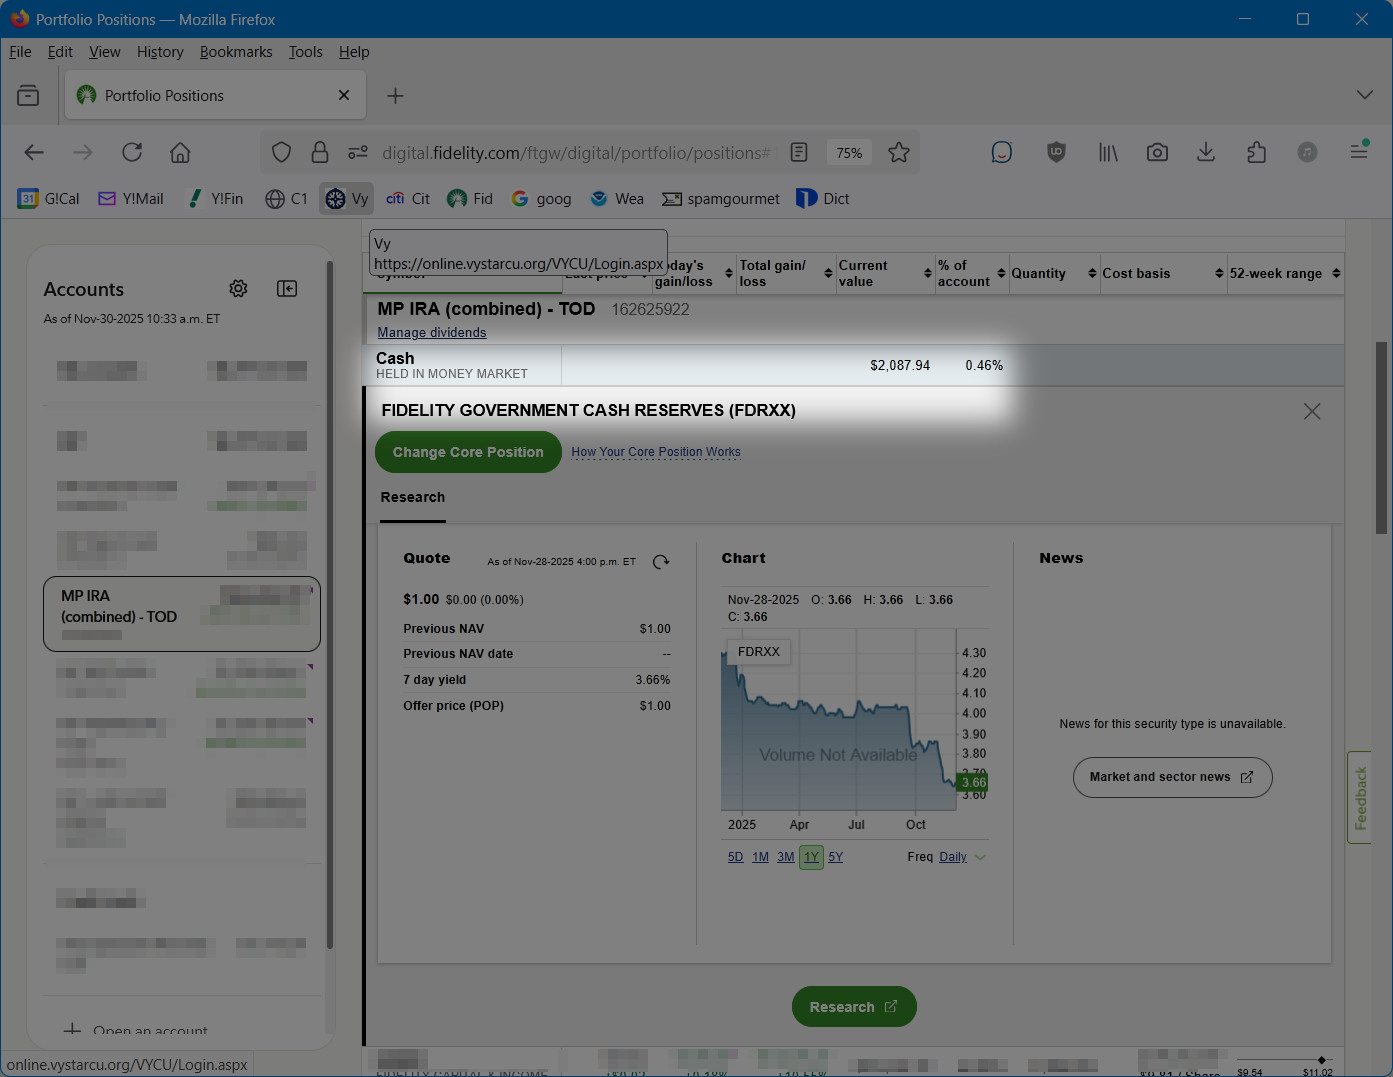Open the View menu
The height and width of the screenshot is (1077, 1393).
click(104, 52)
